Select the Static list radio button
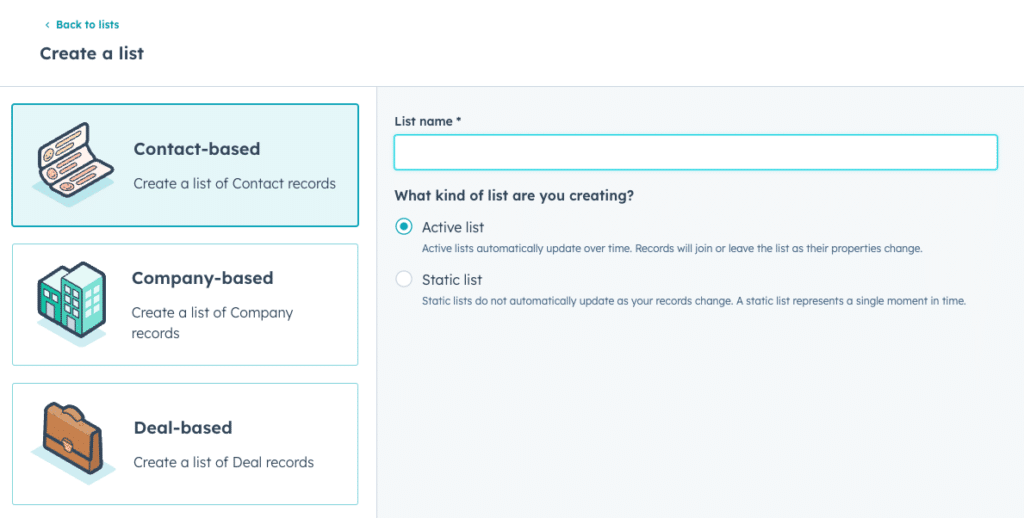The width and height of the screenshot is (1024, 518). coord(404,280)
